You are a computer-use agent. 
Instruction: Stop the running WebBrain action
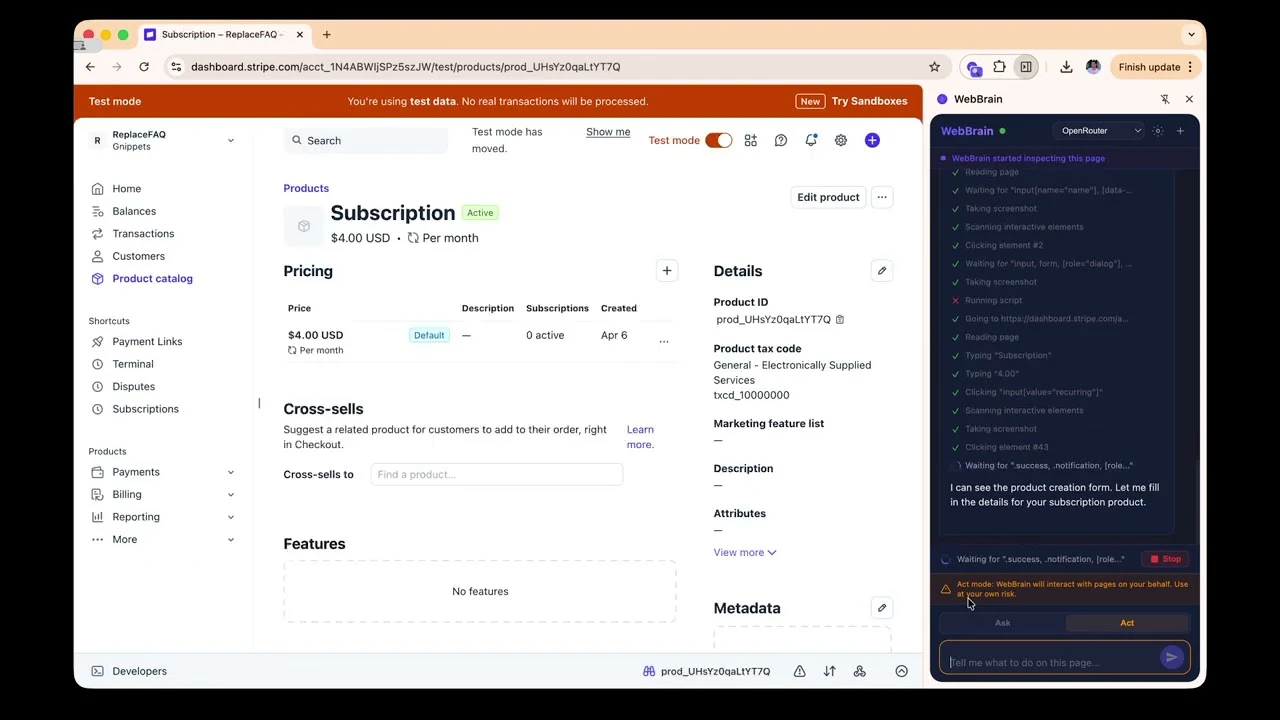point(1165,559)
